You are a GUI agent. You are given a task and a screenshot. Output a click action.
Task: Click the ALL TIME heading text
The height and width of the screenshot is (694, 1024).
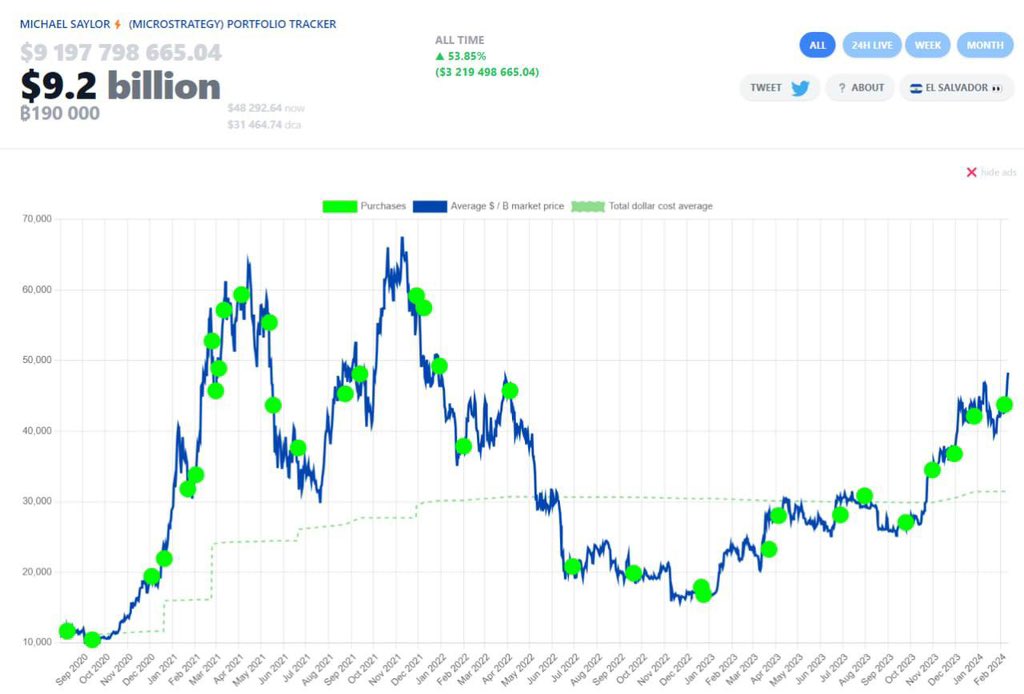pyautogui.click(x=460, y=40)
